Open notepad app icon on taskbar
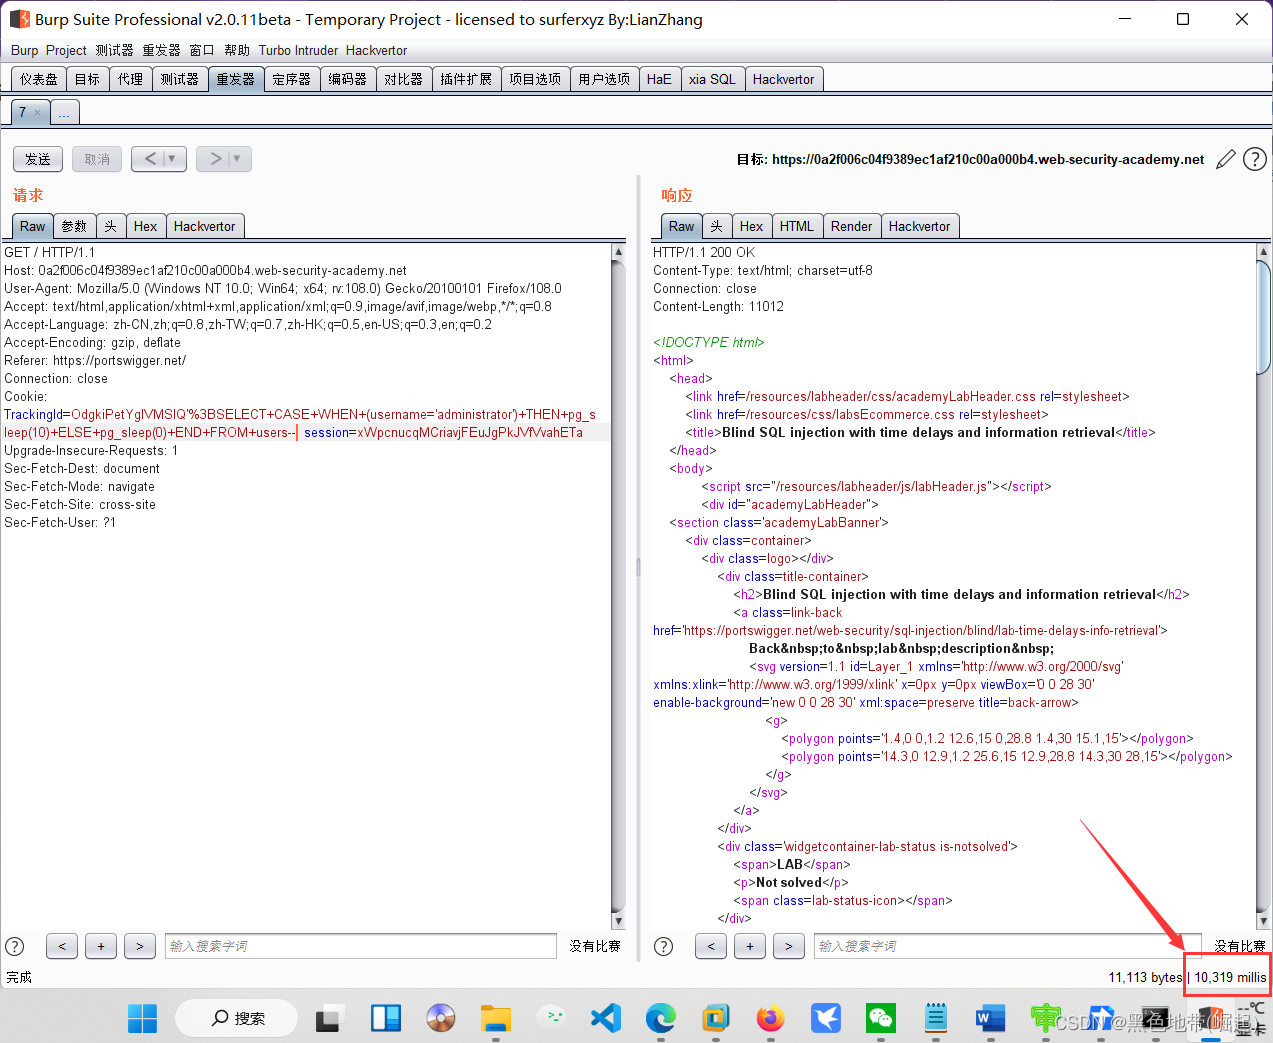 (x=935, y=1018)
